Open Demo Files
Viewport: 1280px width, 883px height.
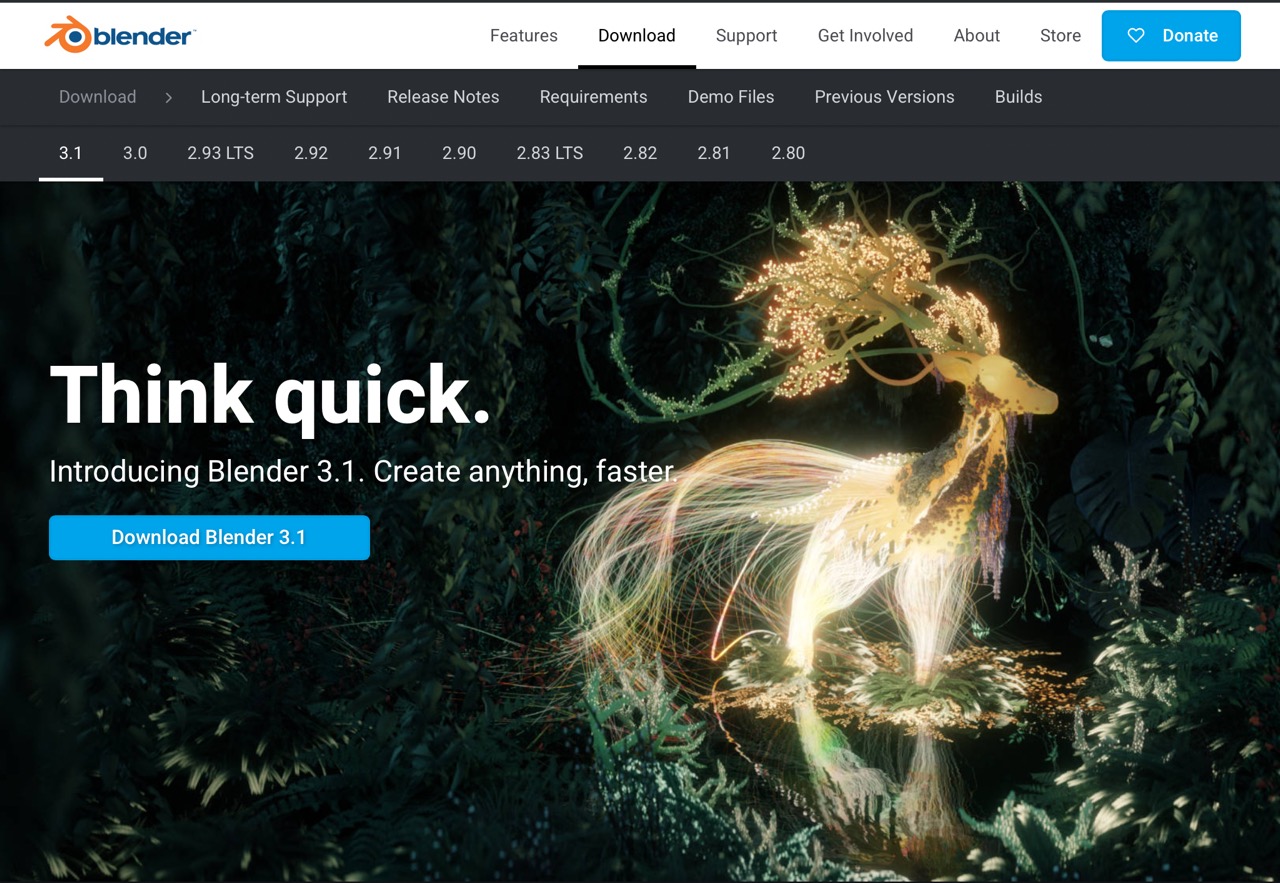(x=731, y=97)
